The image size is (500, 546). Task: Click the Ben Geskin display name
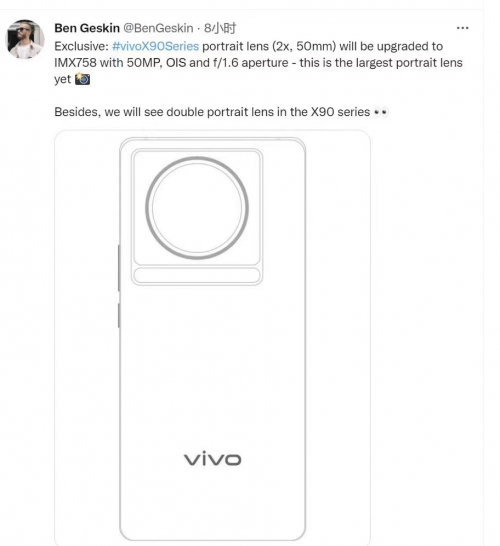coord(87,28)
